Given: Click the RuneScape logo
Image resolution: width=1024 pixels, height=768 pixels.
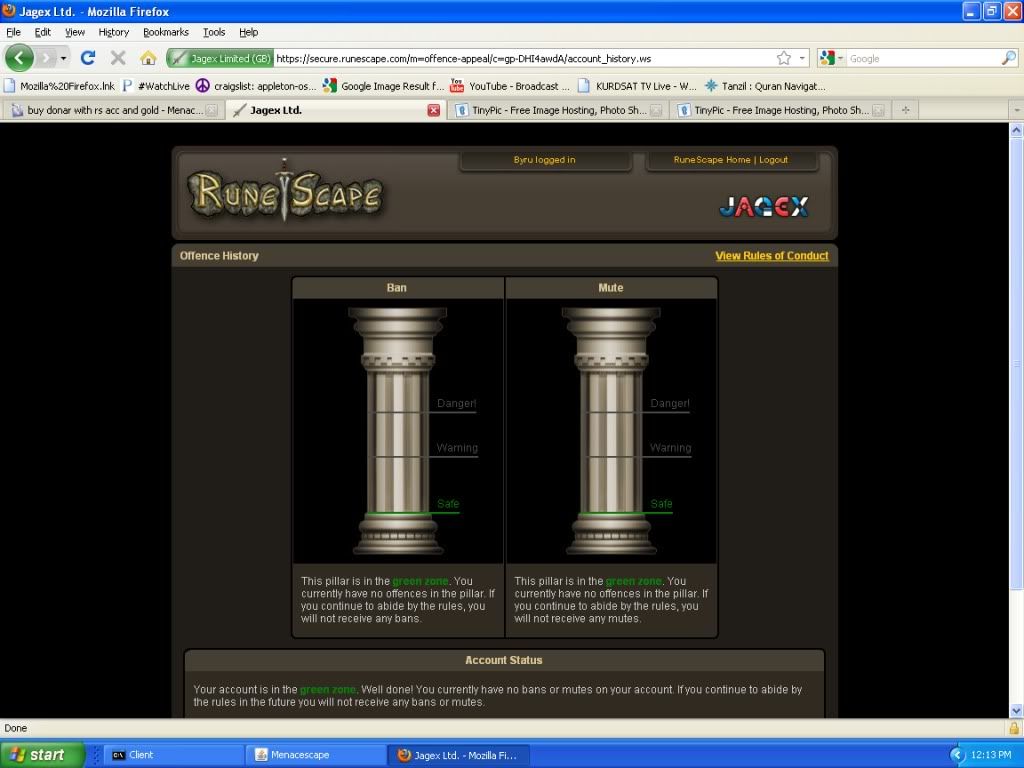Looking at the screenshot, I should click(x=285, y=191).
